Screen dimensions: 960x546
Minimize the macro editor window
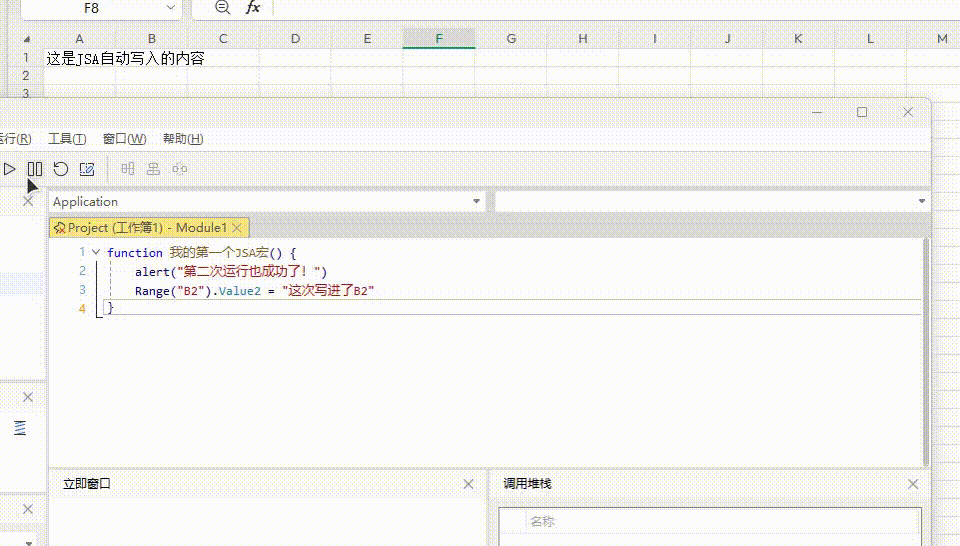[817, 112]
